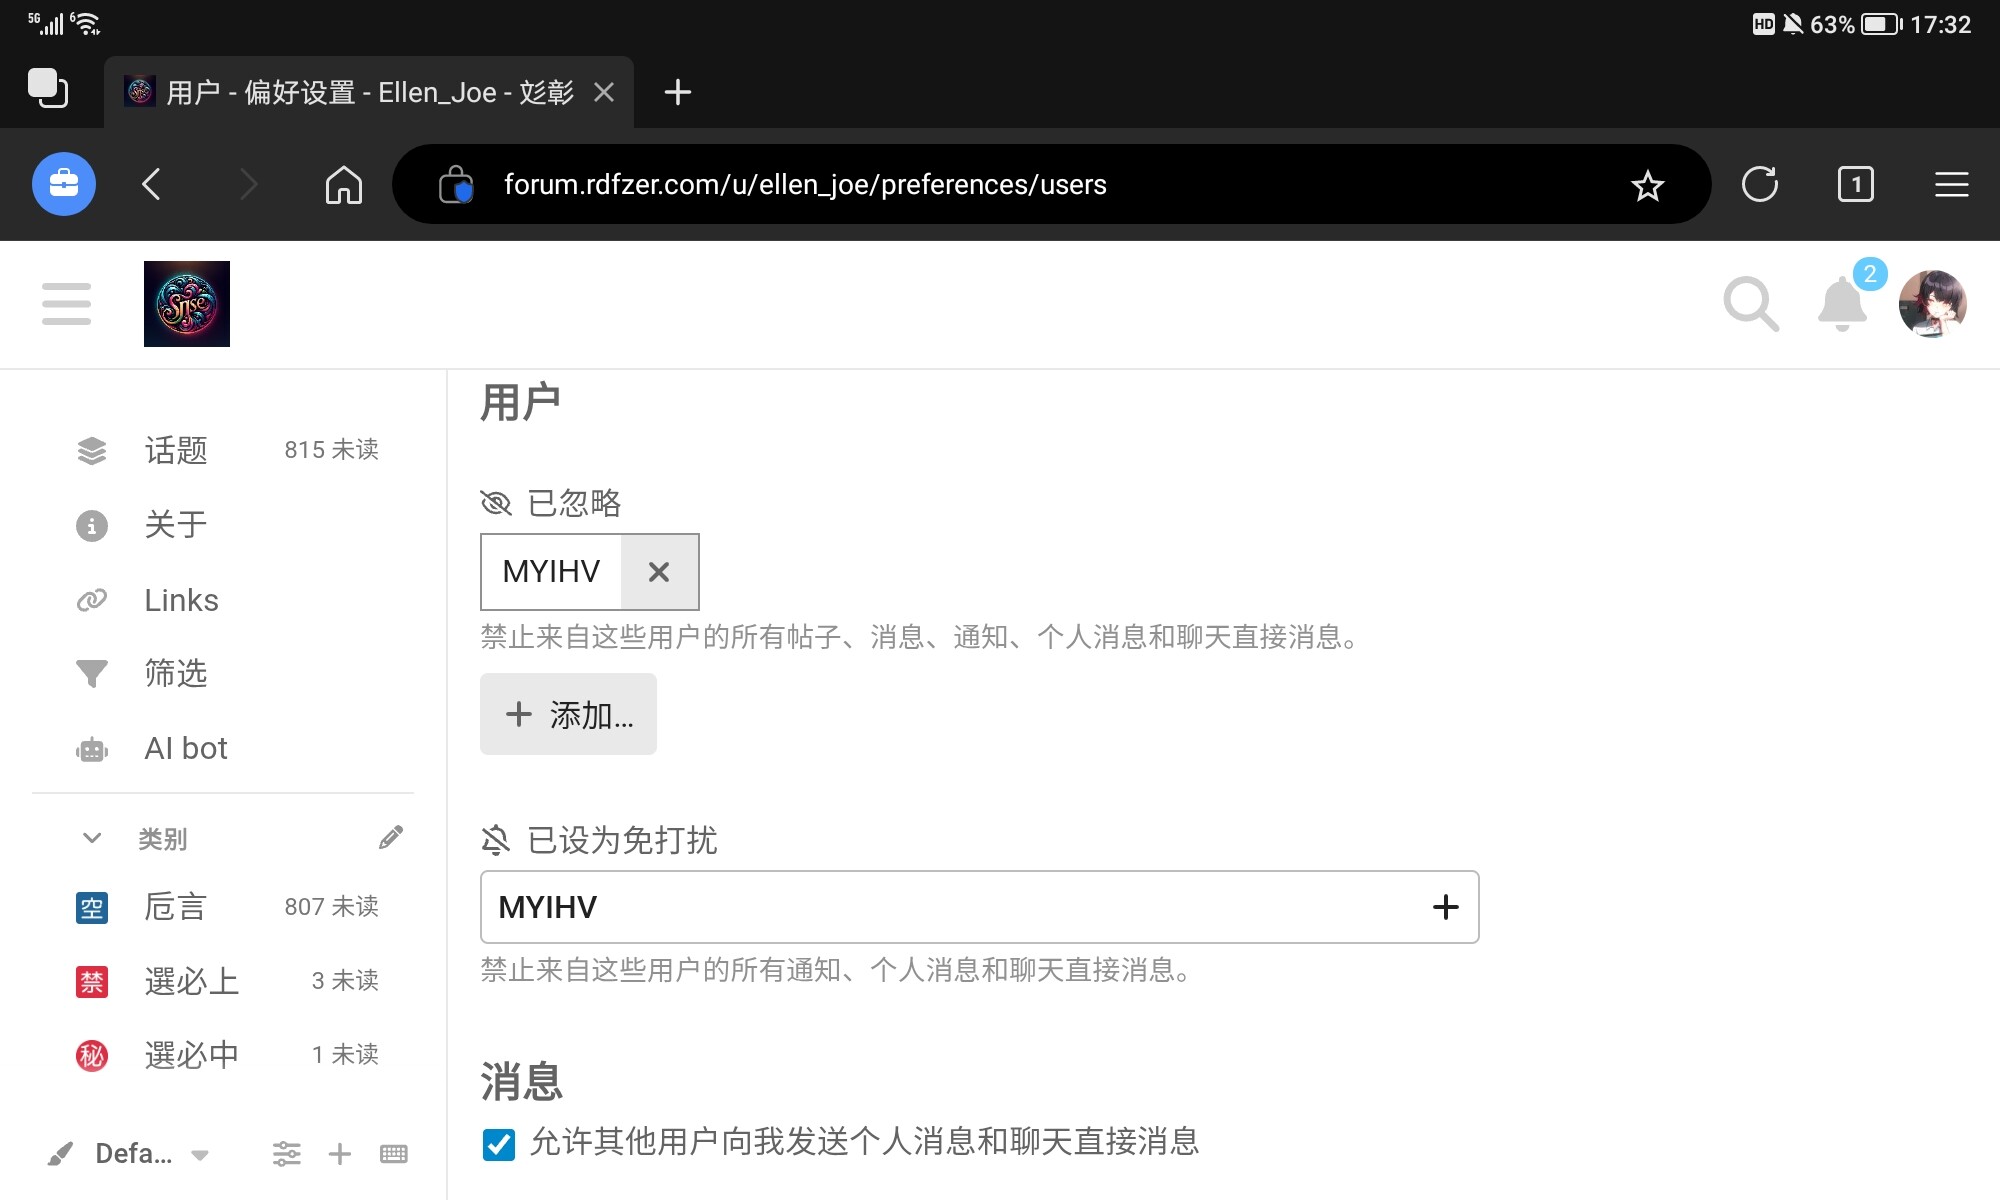Click the filter sliders icon bottom left
The image size is (2000, 1200).
click(287, 1153)
